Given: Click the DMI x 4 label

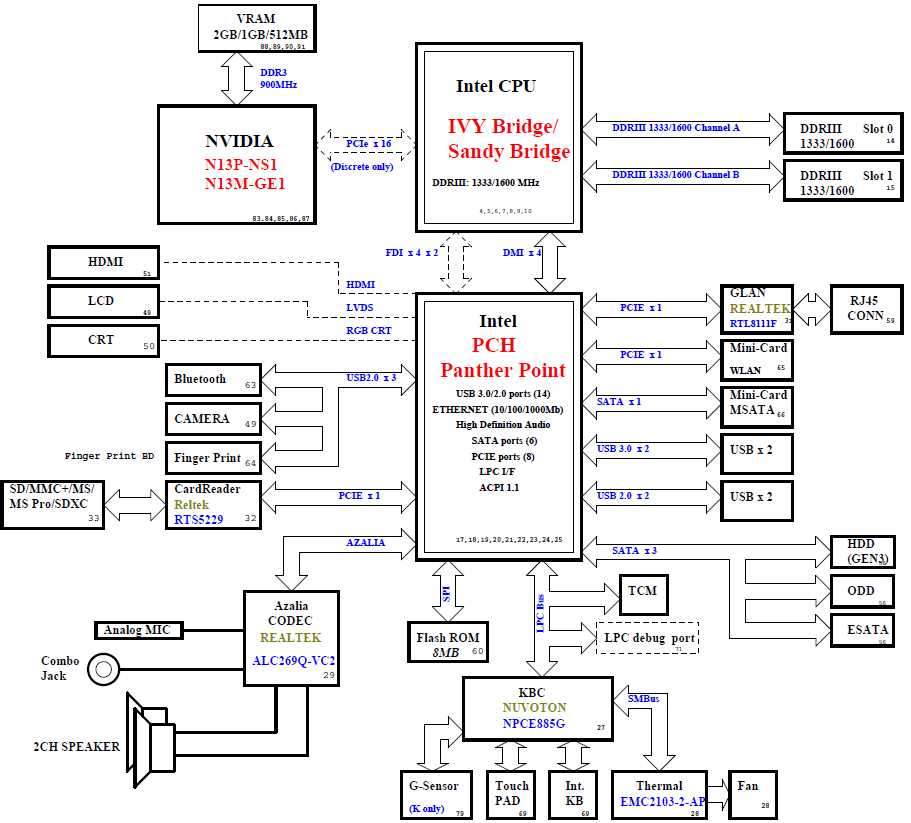Looking at the screenshot, I should 522,253.
